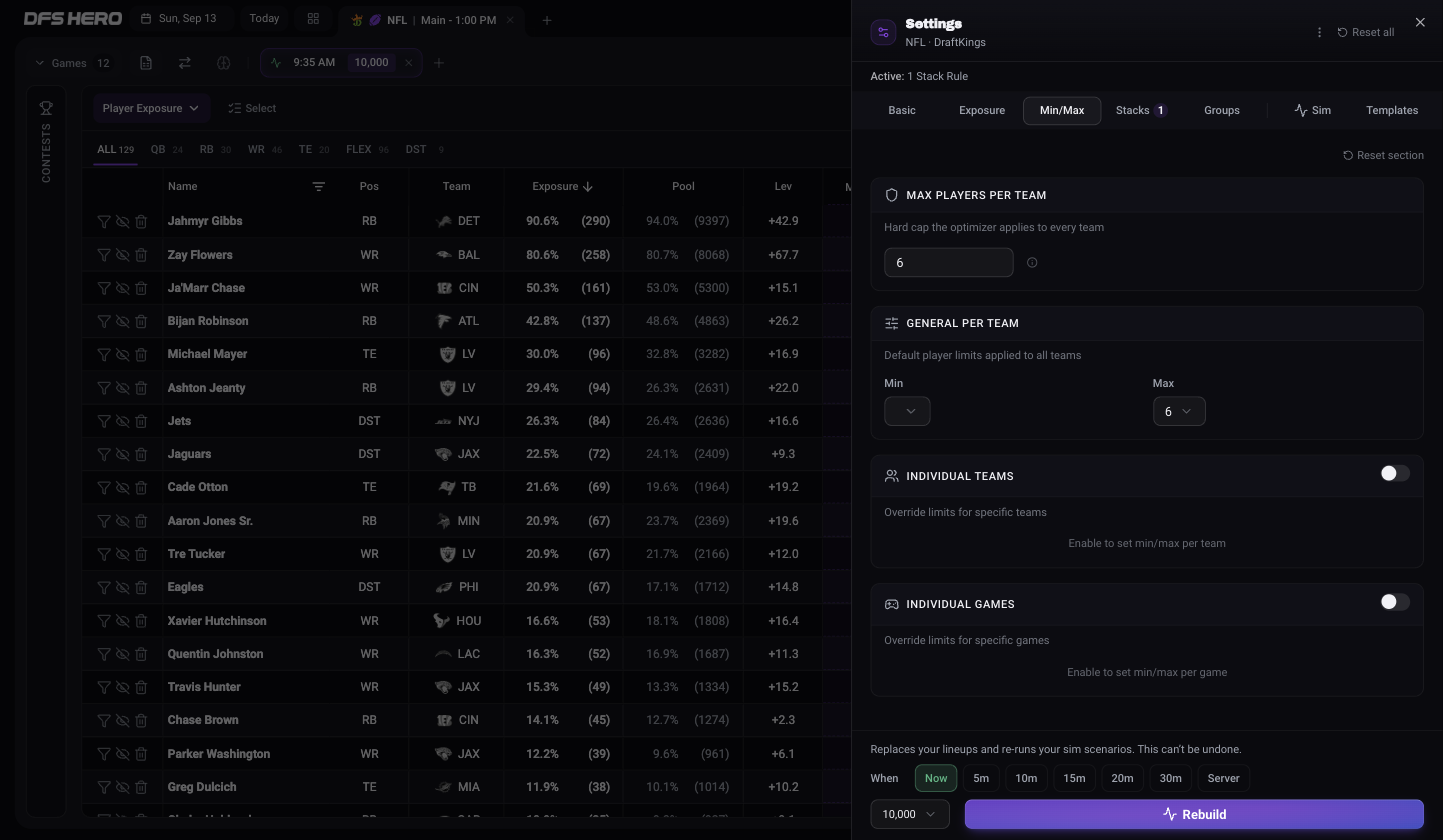Add a new slate tab with plus icon

click(546, 20)
